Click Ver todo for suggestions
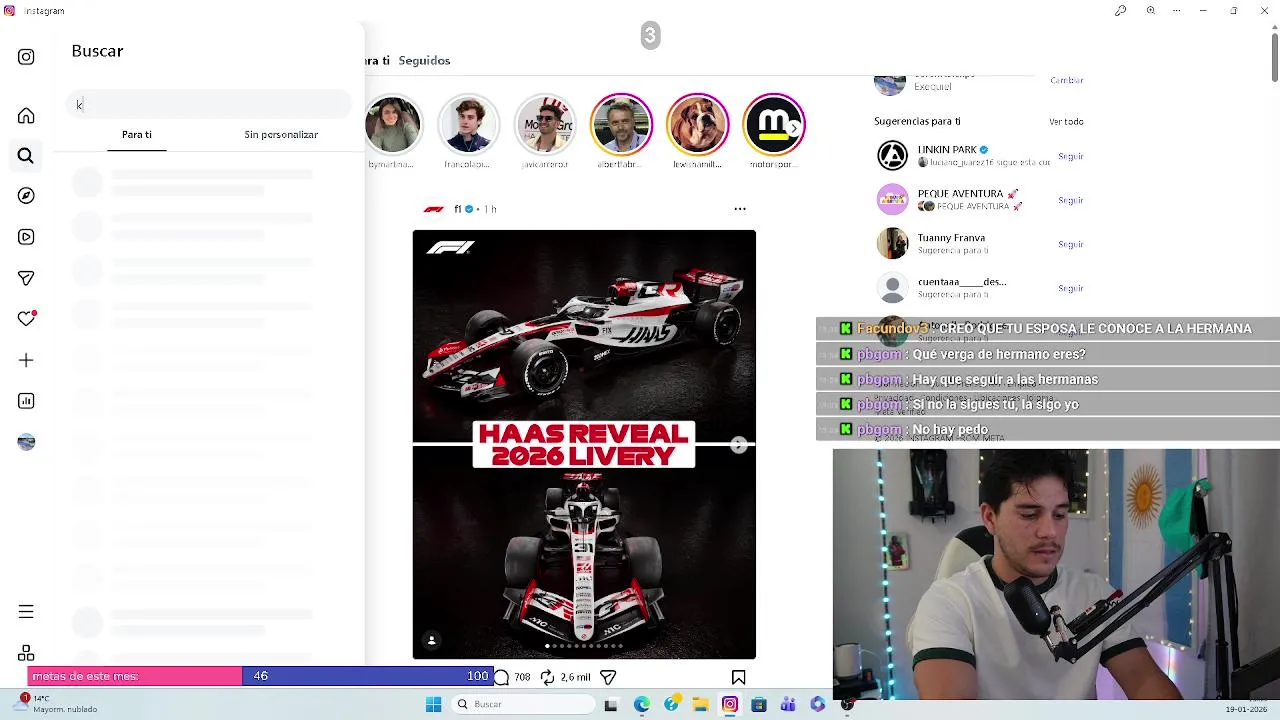 (x=1066, y=121)
